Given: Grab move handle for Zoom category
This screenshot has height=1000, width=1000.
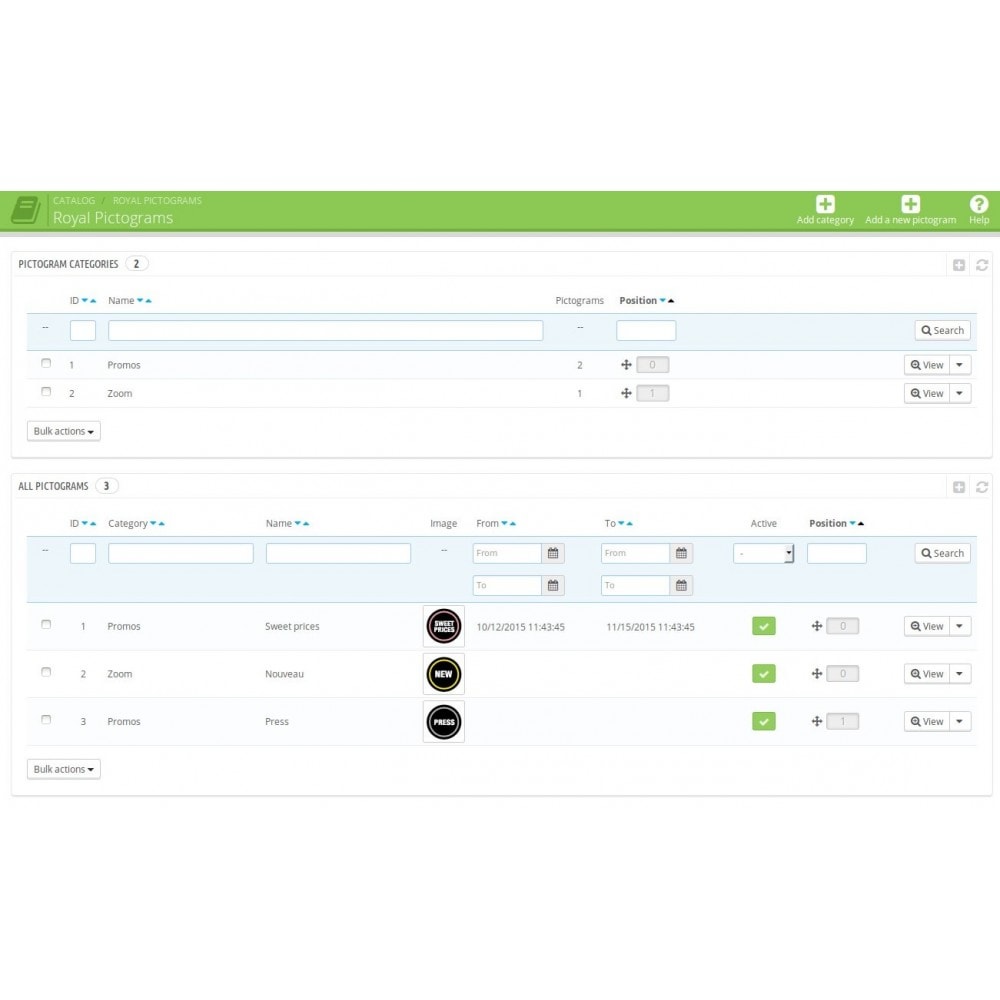Looking at the screenshot, I should tap(626, 393).
